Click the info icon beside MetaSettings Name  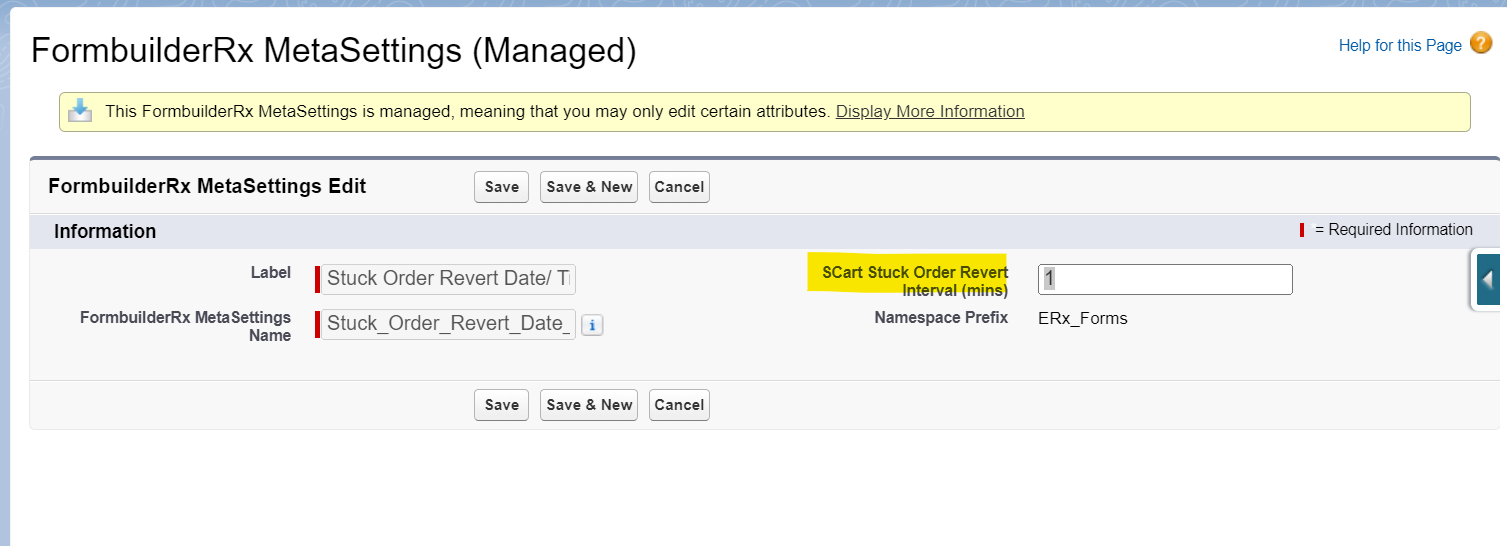coord(592,325)
